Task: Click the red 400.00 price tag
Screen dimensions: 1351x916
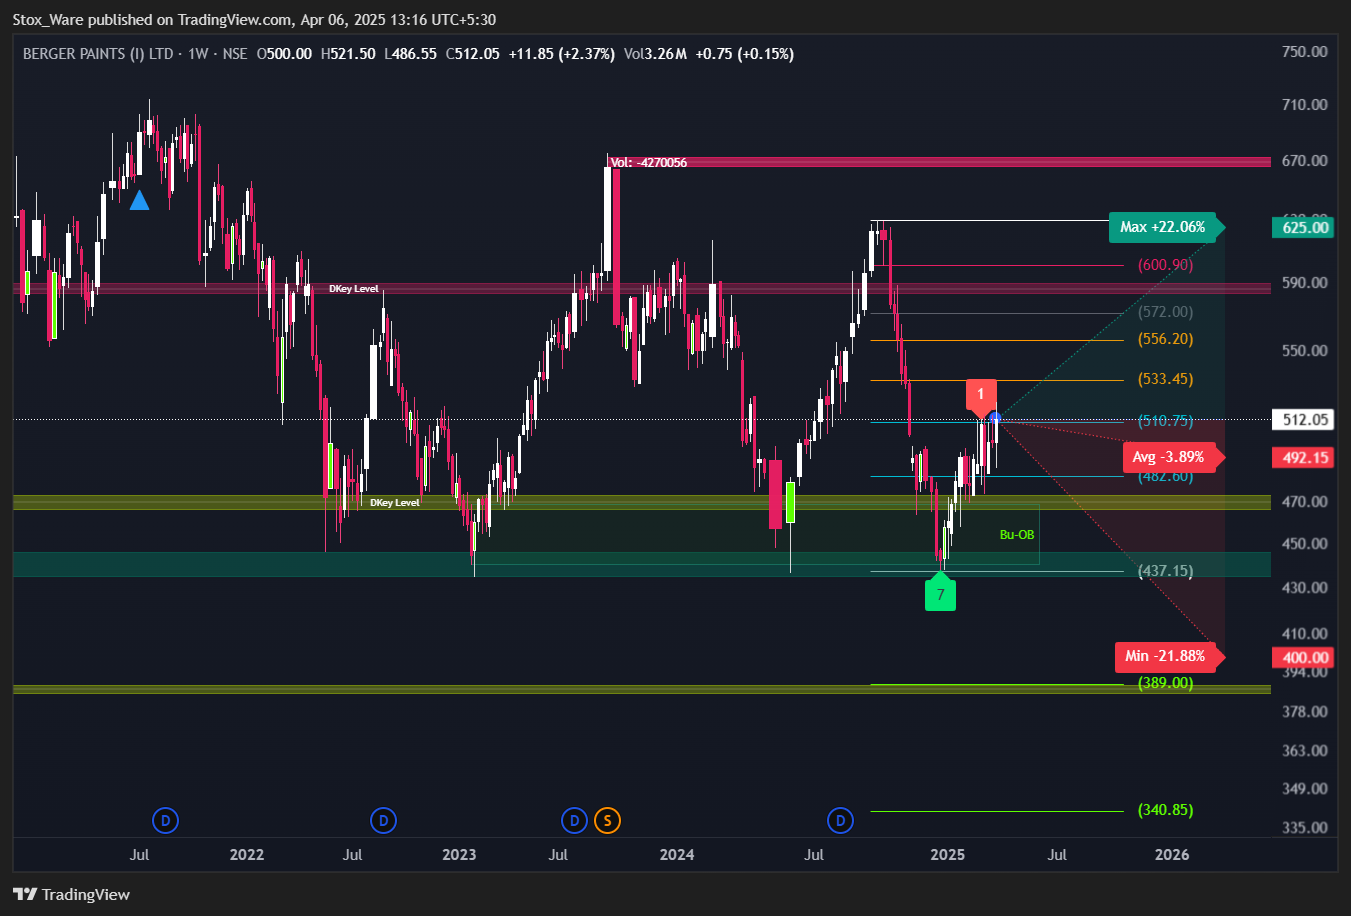Action: tap(1305, 657)
